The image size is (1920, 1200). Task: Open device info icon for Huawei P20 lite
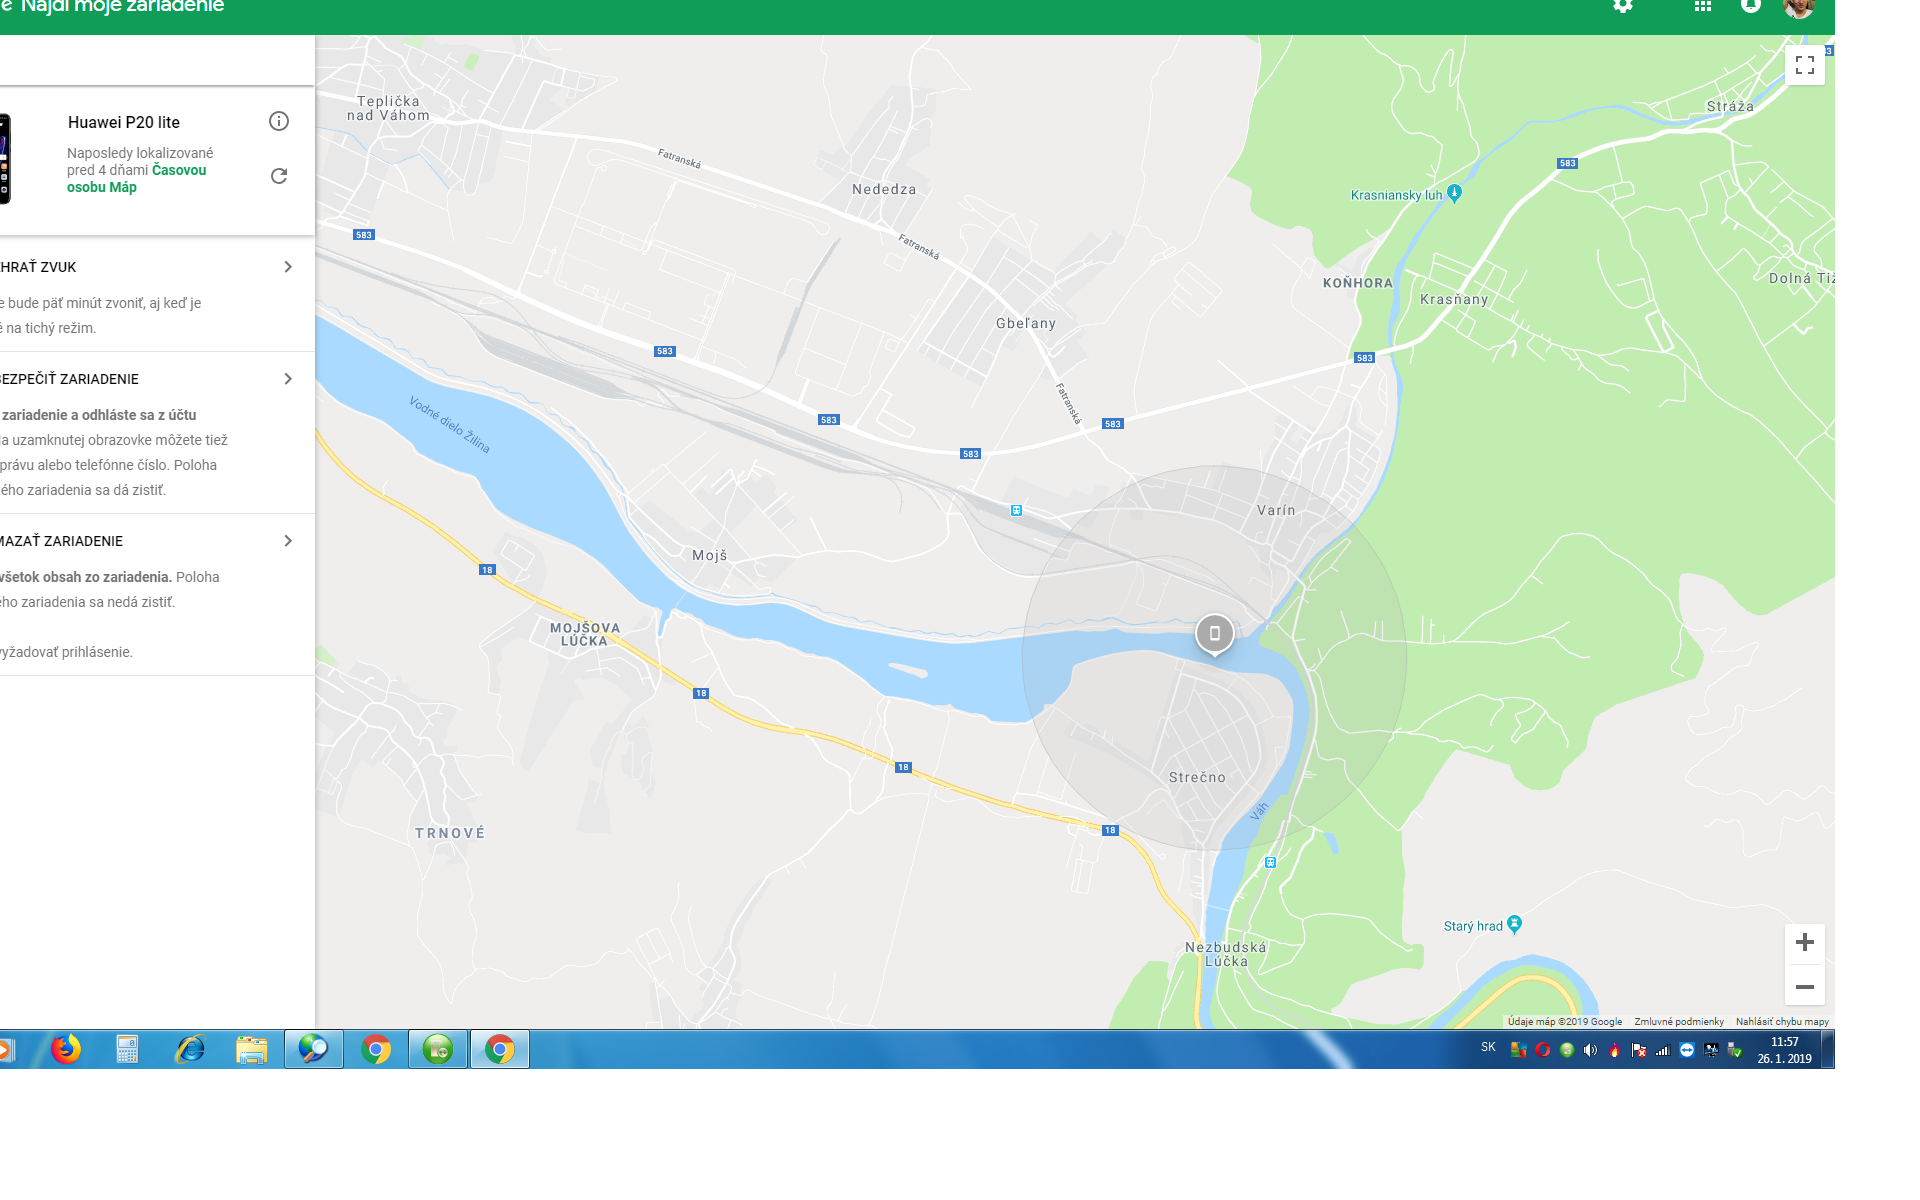[279, 121]
